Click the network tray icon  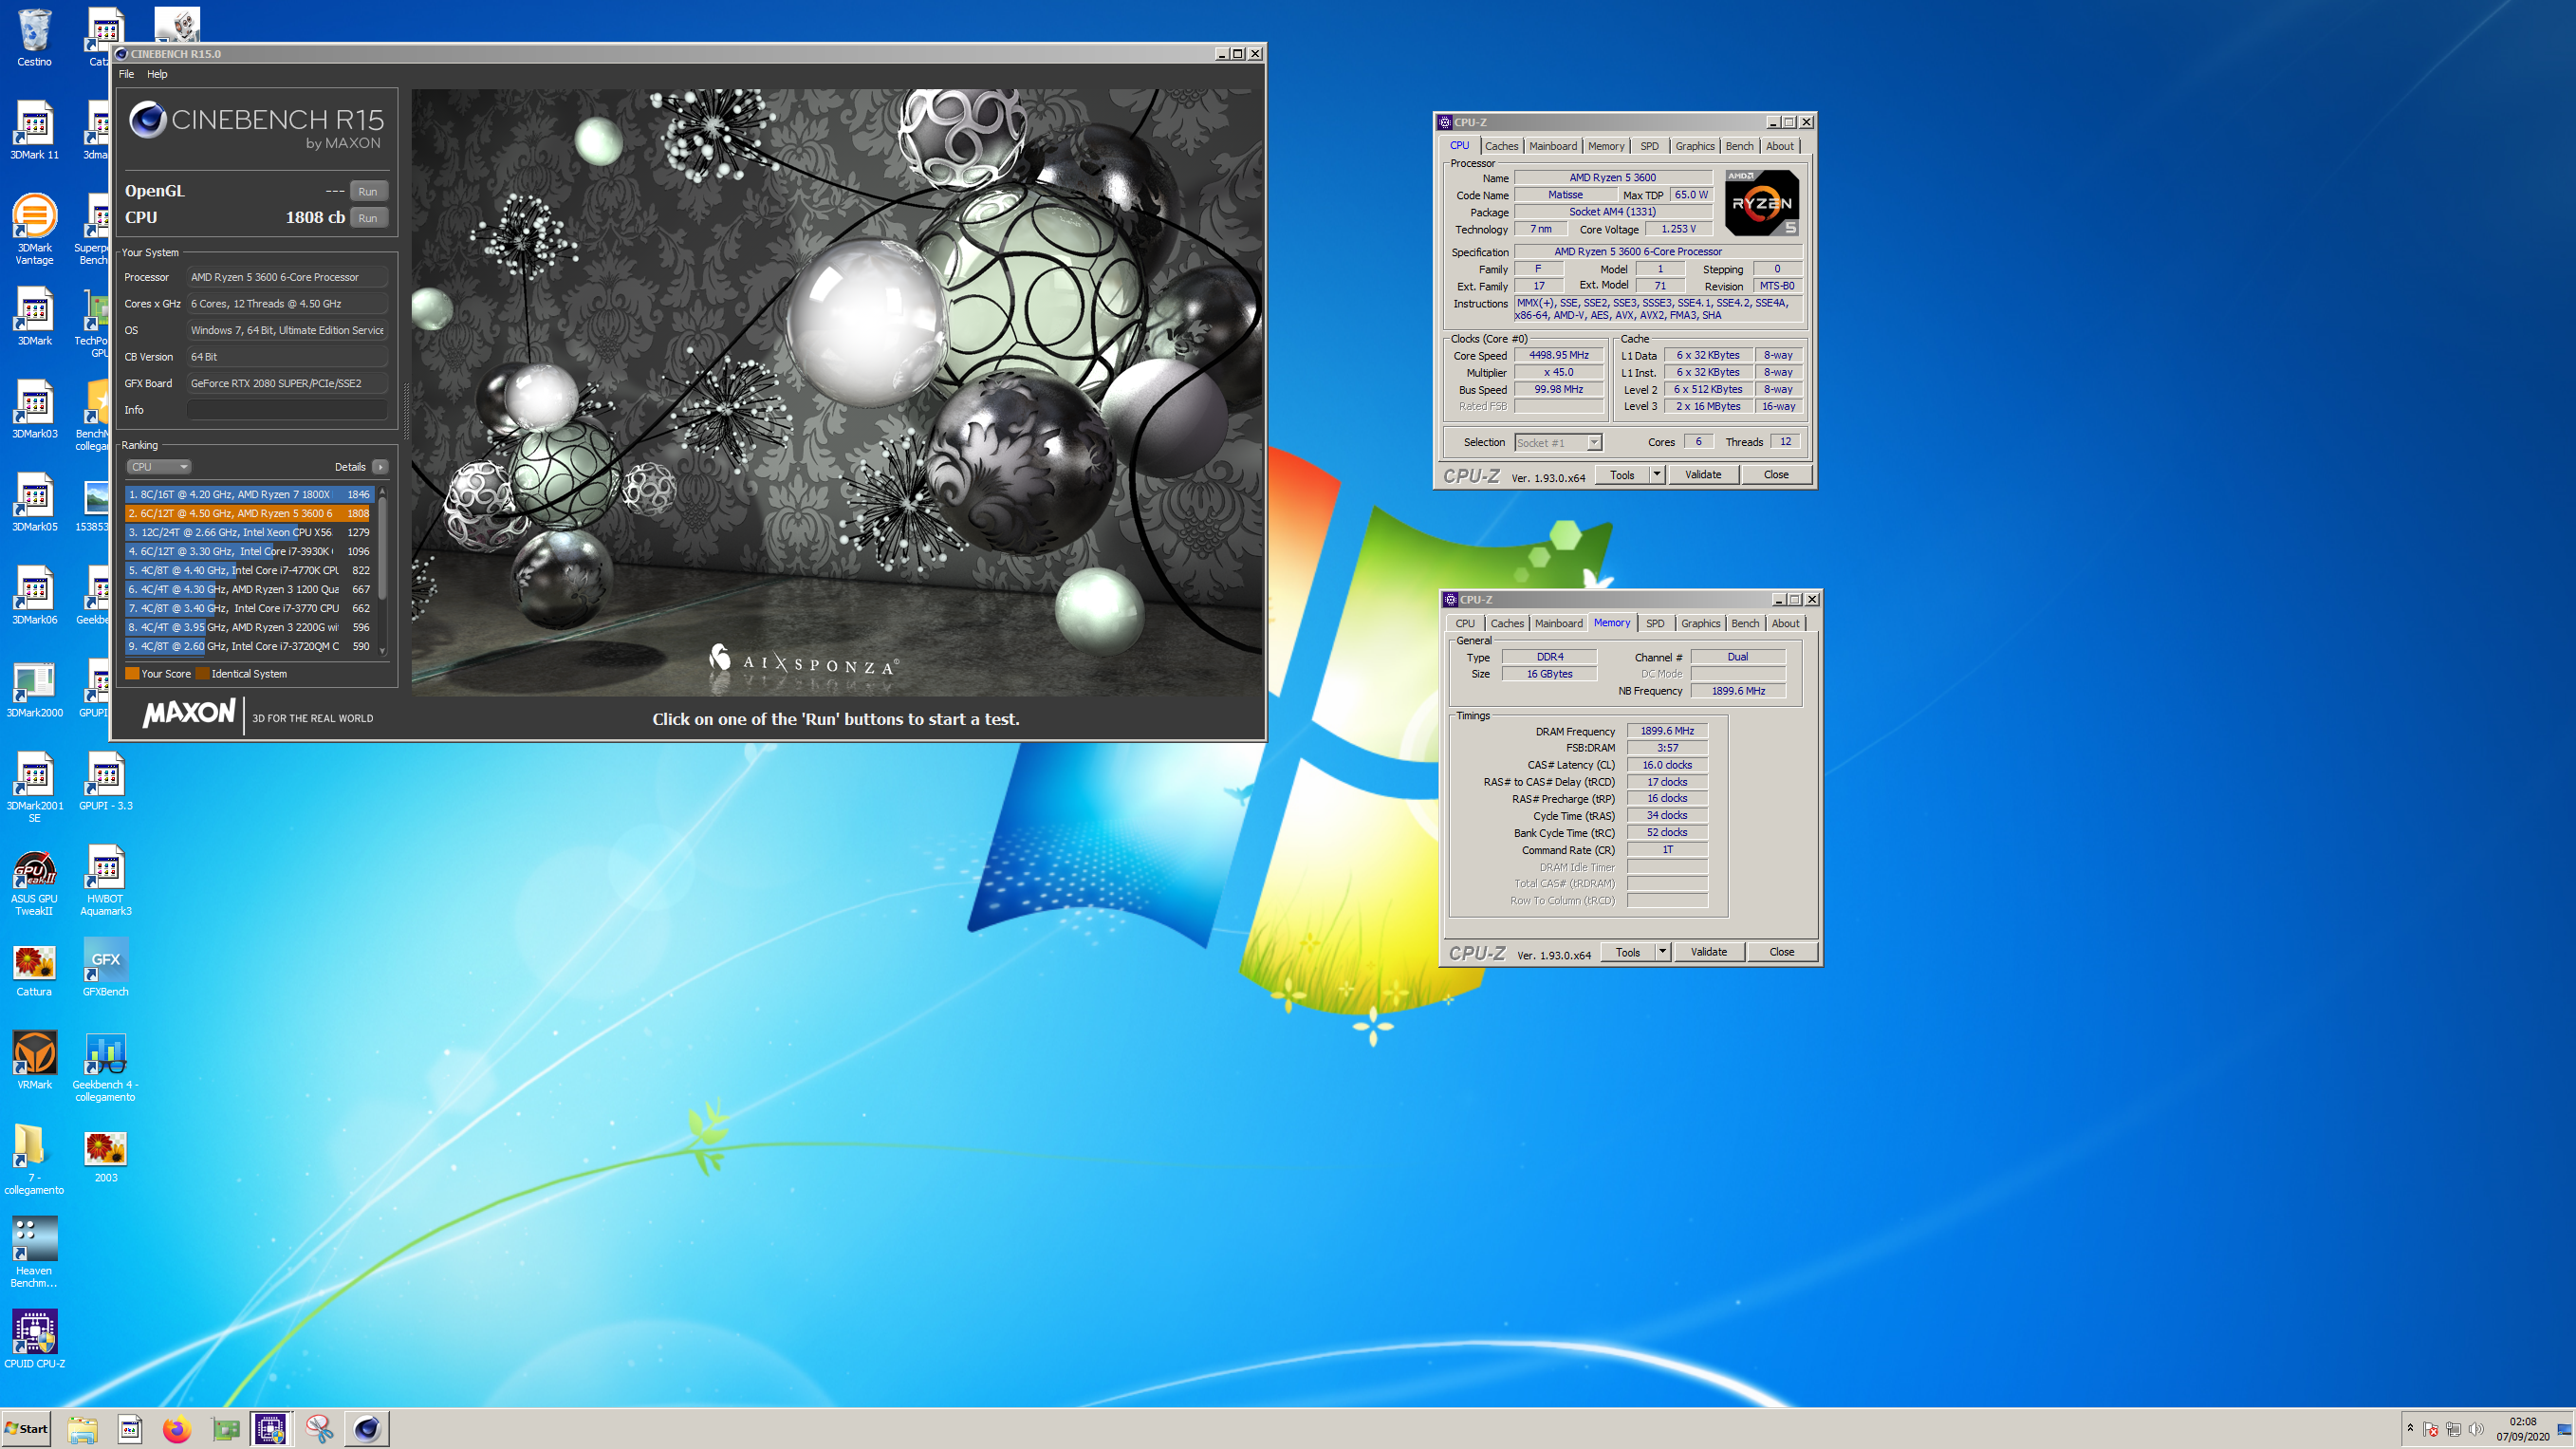[x=2453, y=1429]
